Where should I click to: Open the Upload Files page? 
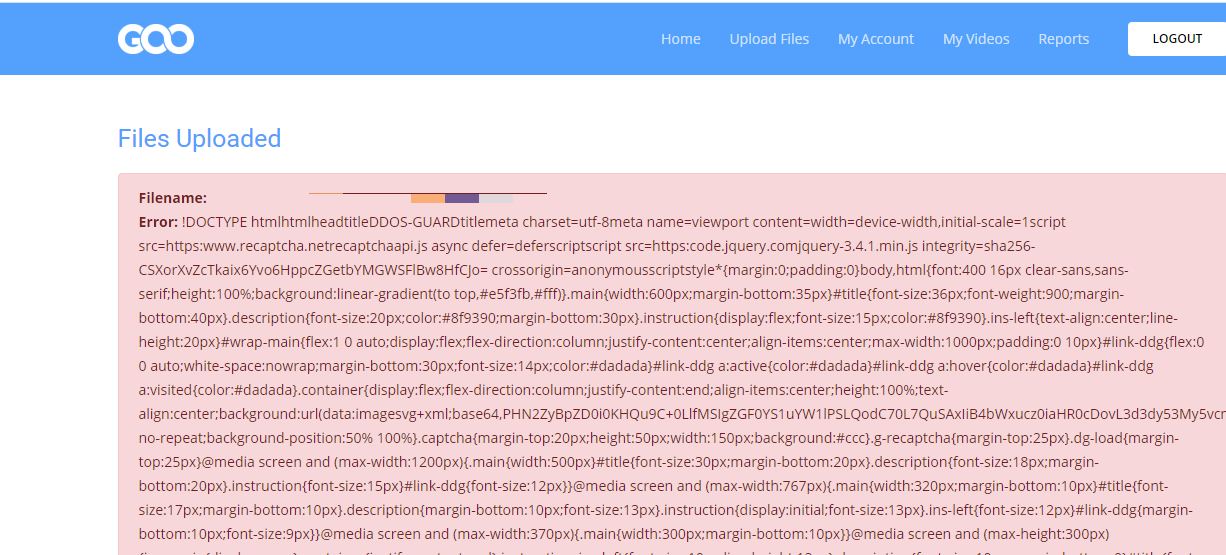(x=769, y=39)
